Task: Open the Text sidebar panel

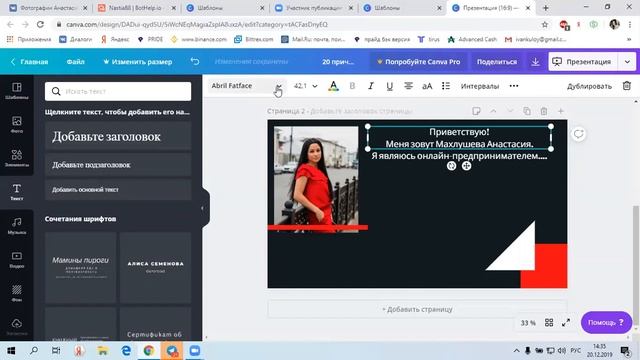Action: coord(17,192)
